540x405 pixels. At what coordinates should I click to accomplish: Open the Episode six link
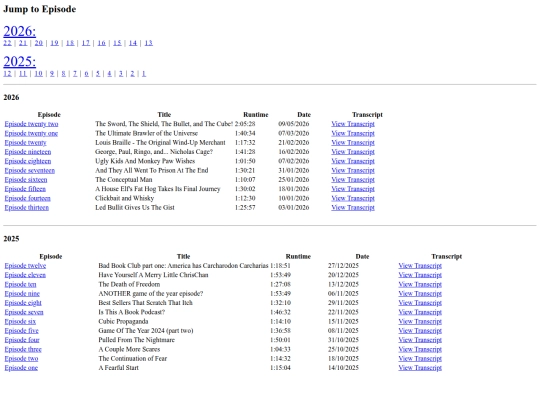click(20, 322)
